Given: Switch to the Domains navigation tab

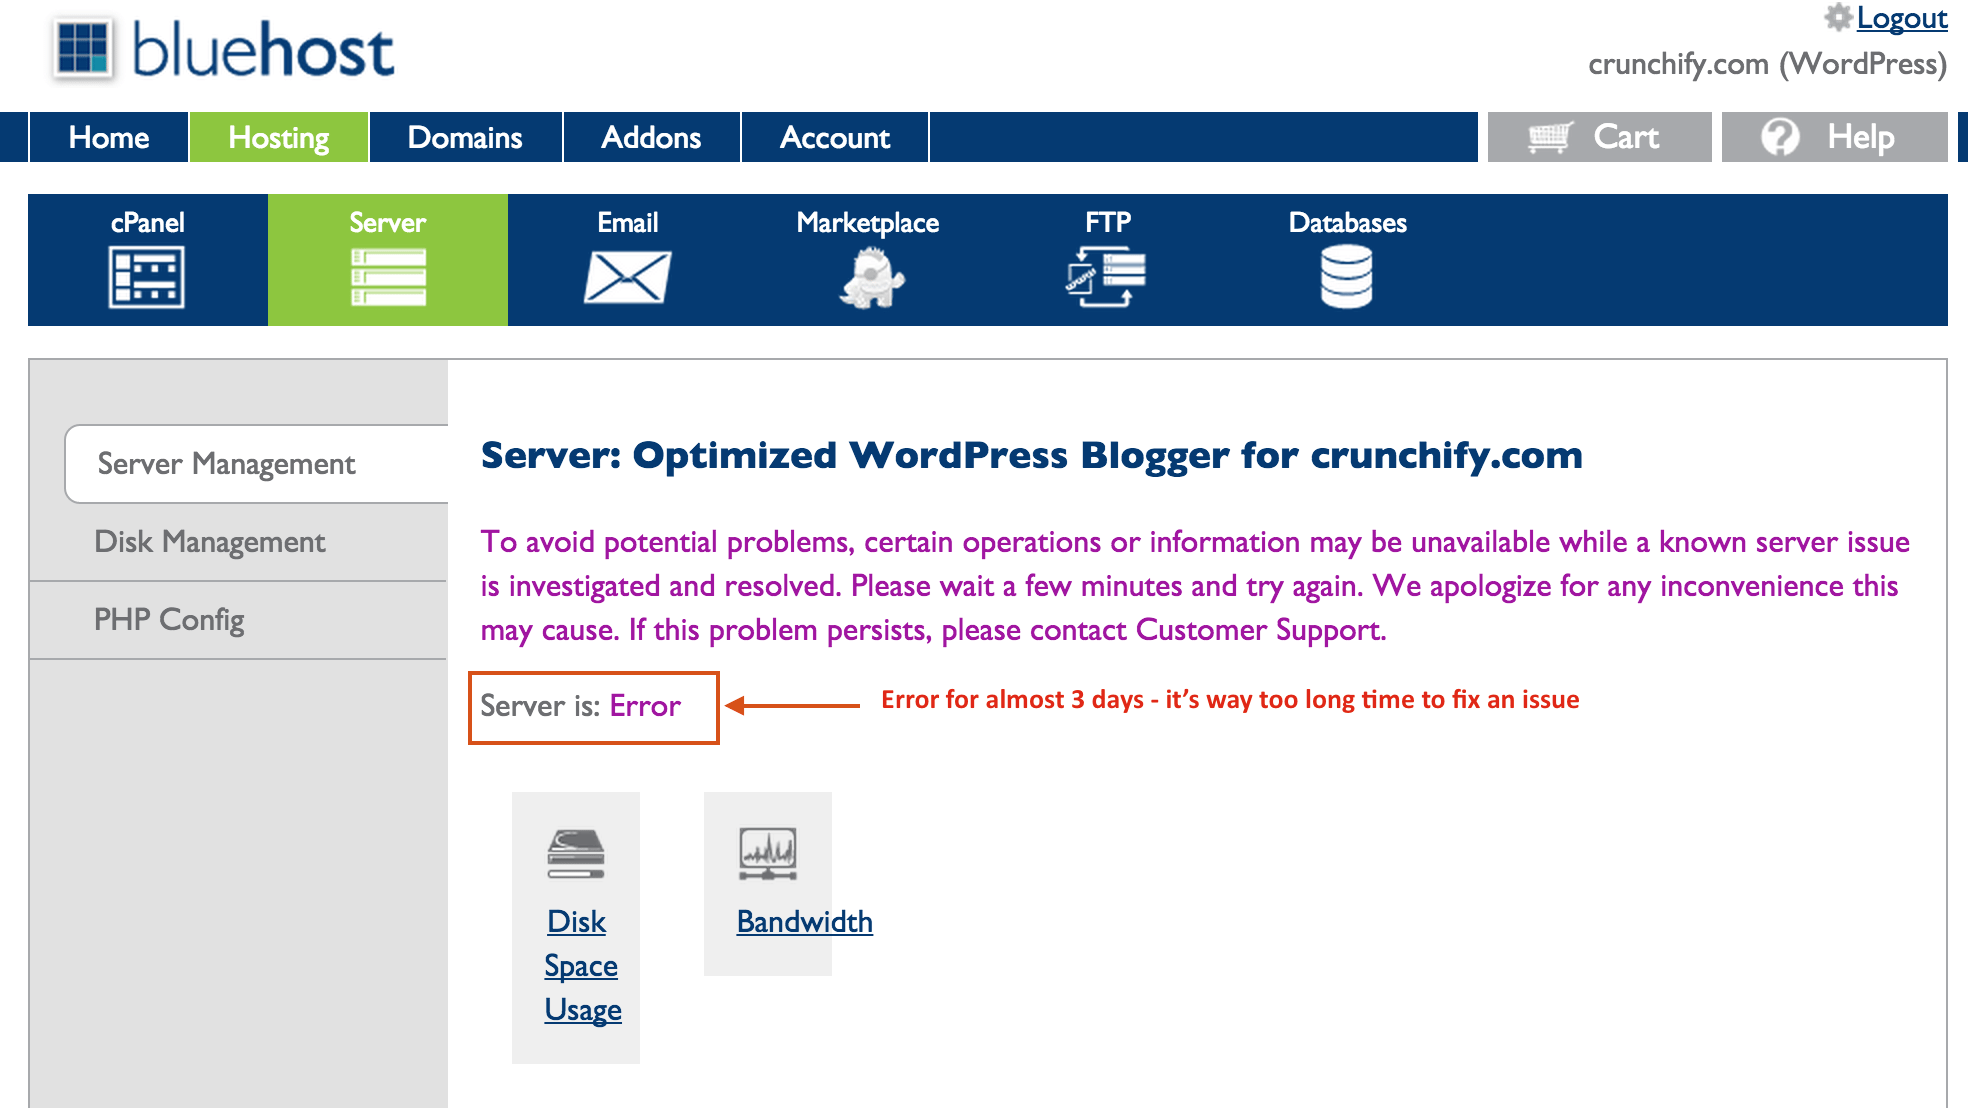Looking at the screenshot, I should coord(464,136).
